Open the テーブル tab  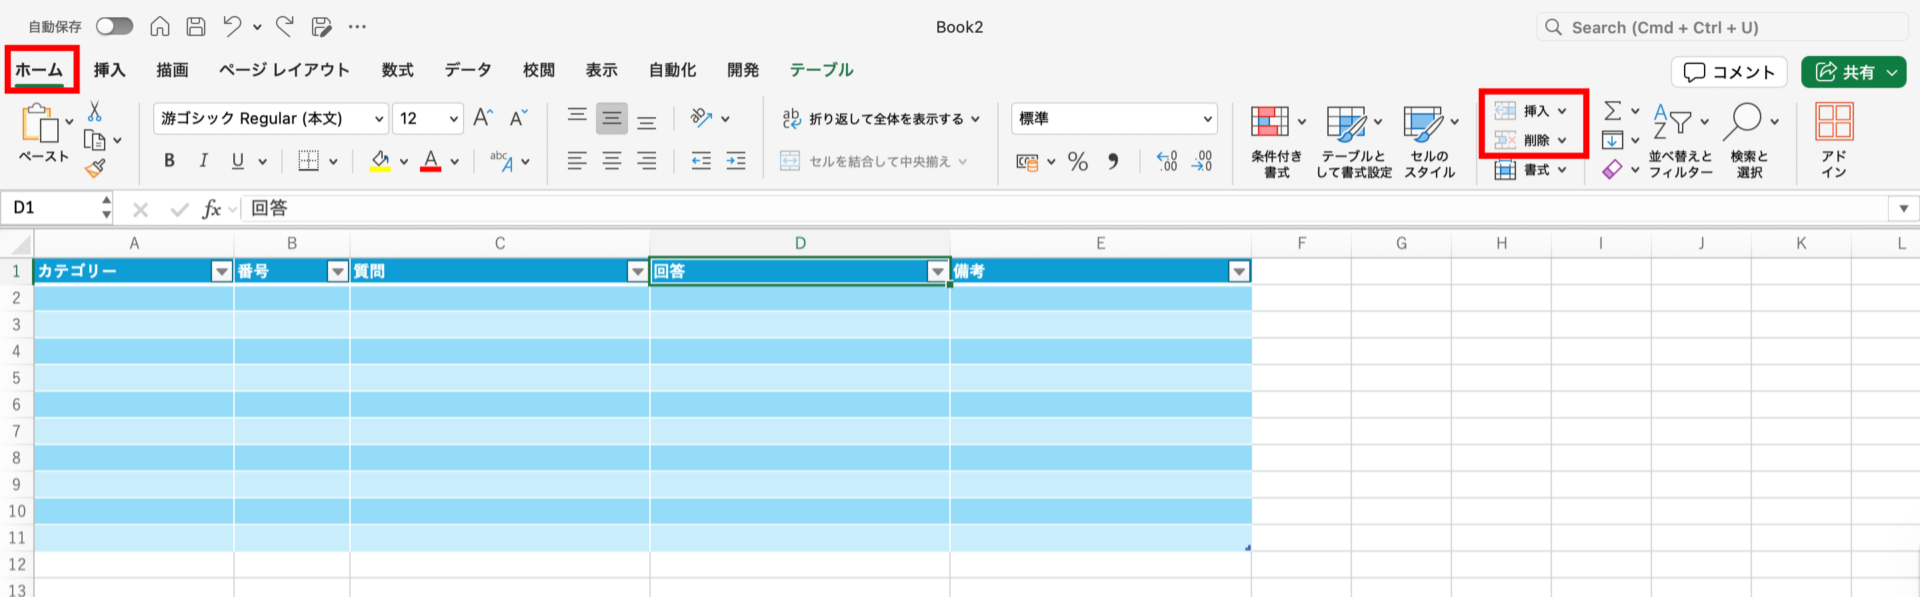[x=821, y=70]
